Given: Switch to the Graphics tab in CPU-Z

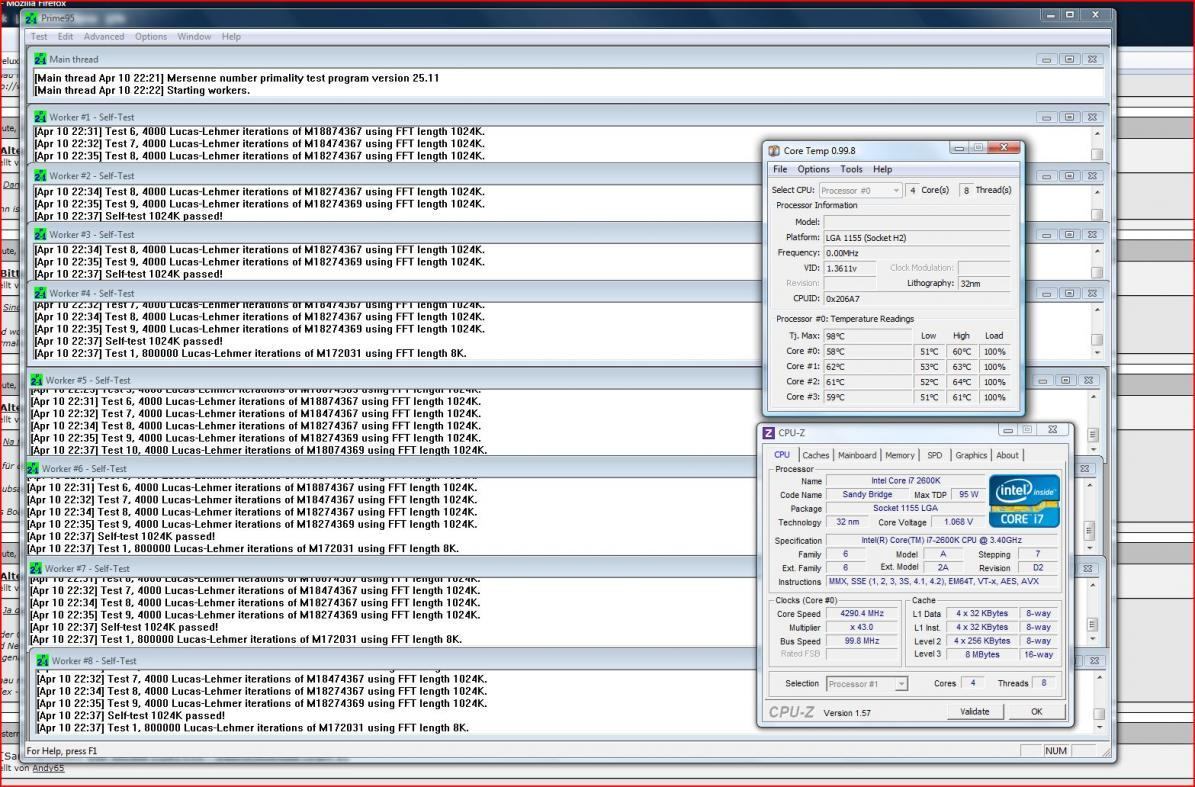Looking at the screenshot, I should point(971,455).
